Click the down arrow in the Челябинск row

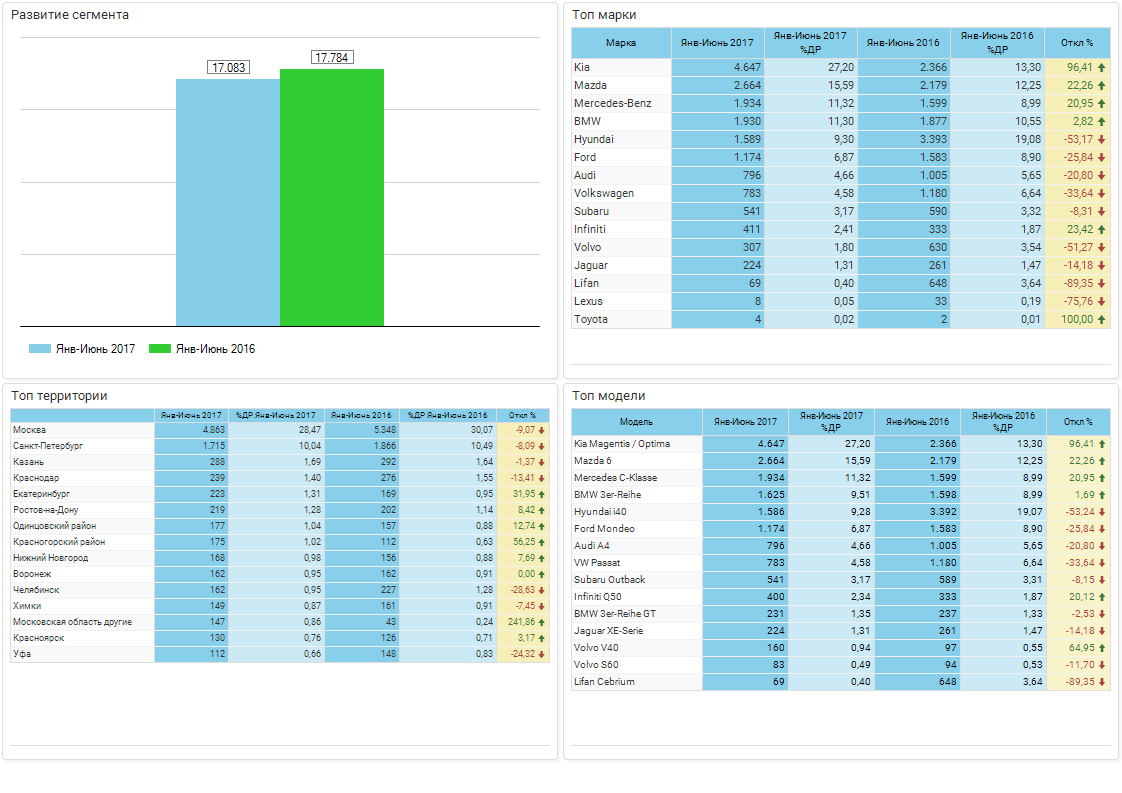pyautogui.click(x=542, y=590)
